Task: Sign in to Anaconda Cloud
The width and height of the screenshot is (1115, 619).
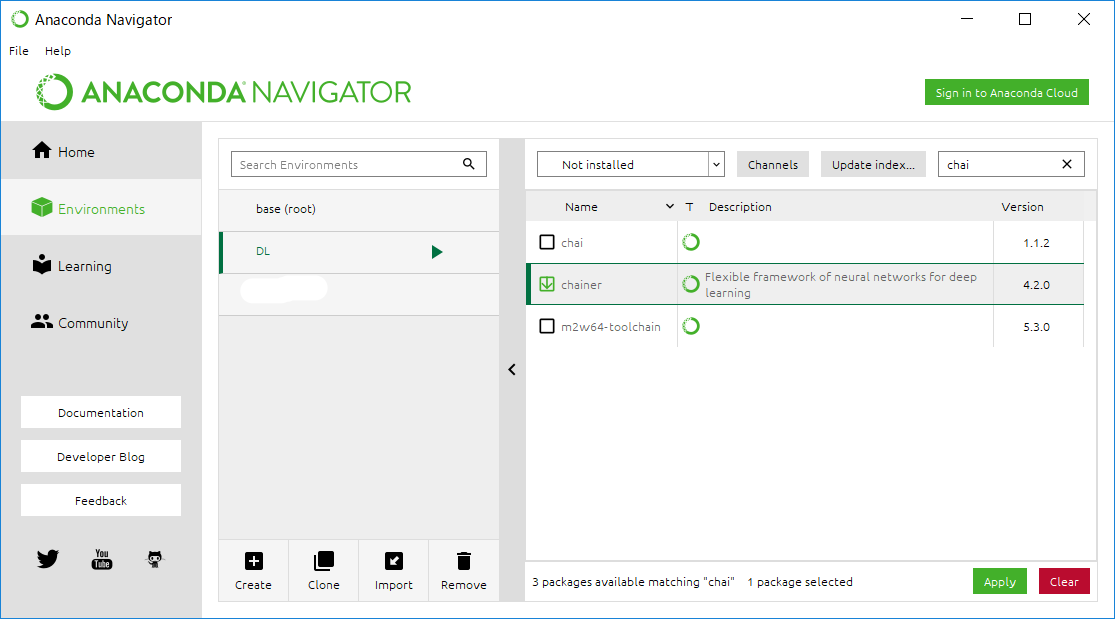Action: (1006, 91)
